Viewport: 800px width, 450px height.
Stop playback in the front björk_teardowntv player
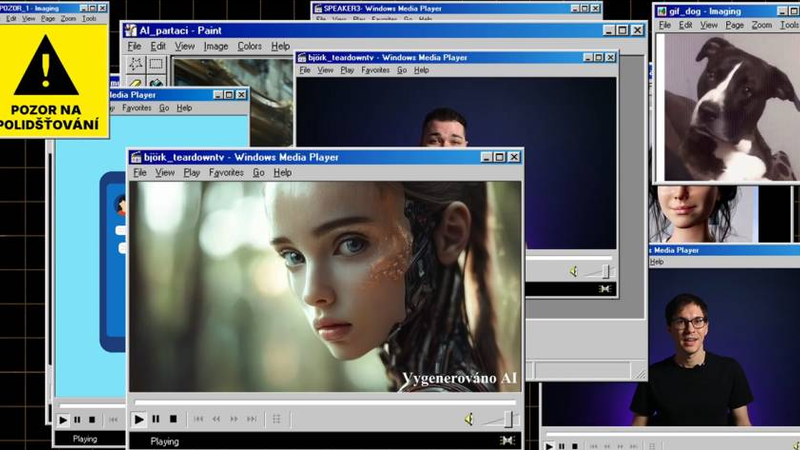[x=173, y=419]
